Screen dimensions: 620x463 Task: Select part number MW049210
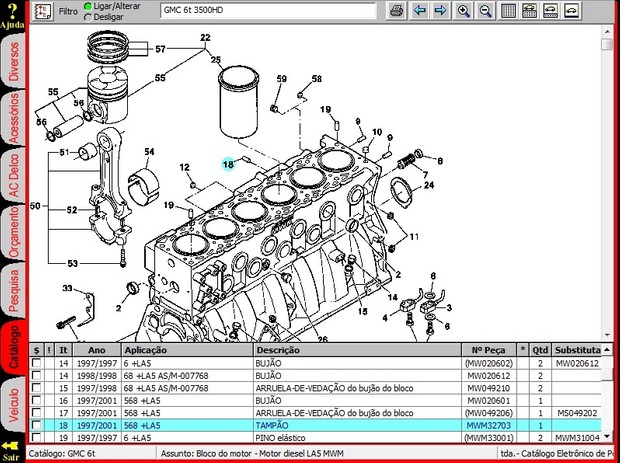pyautogui.click(x=489, y=388)
